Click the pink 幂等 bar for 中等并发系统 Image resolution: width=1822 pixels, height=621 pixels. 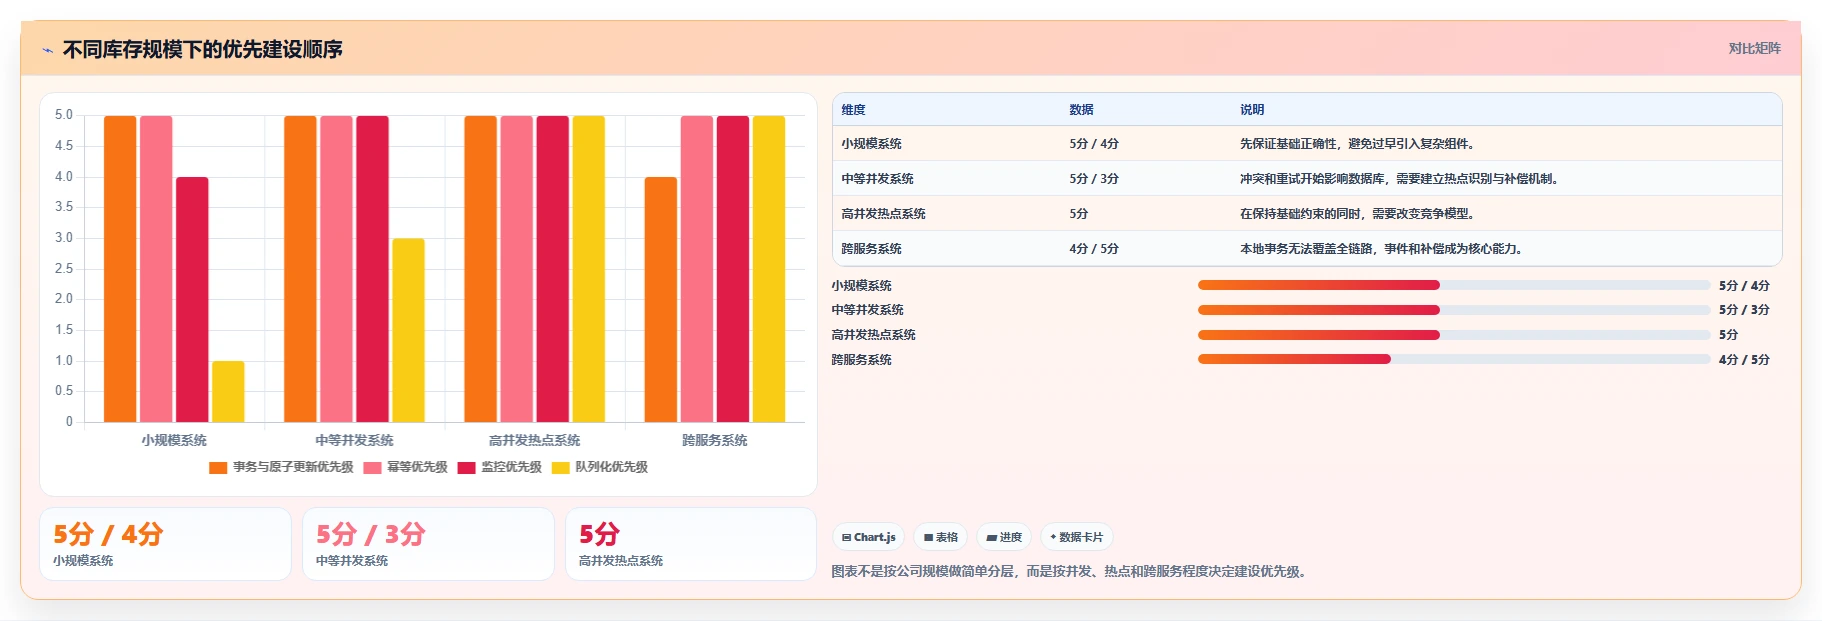pos(336,269)
